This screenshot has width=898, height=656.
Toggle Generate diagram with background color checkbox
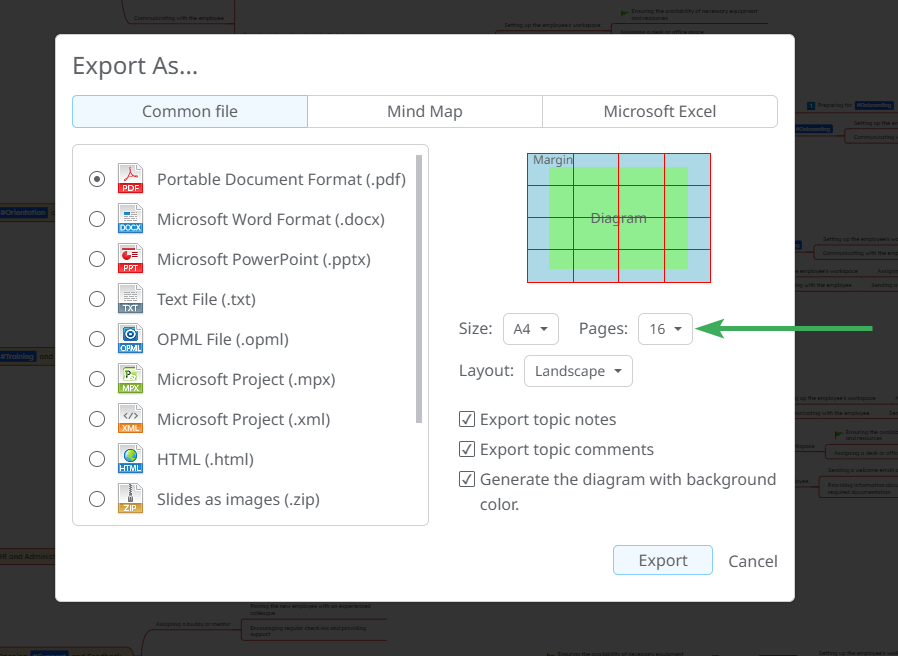(467, 478)
